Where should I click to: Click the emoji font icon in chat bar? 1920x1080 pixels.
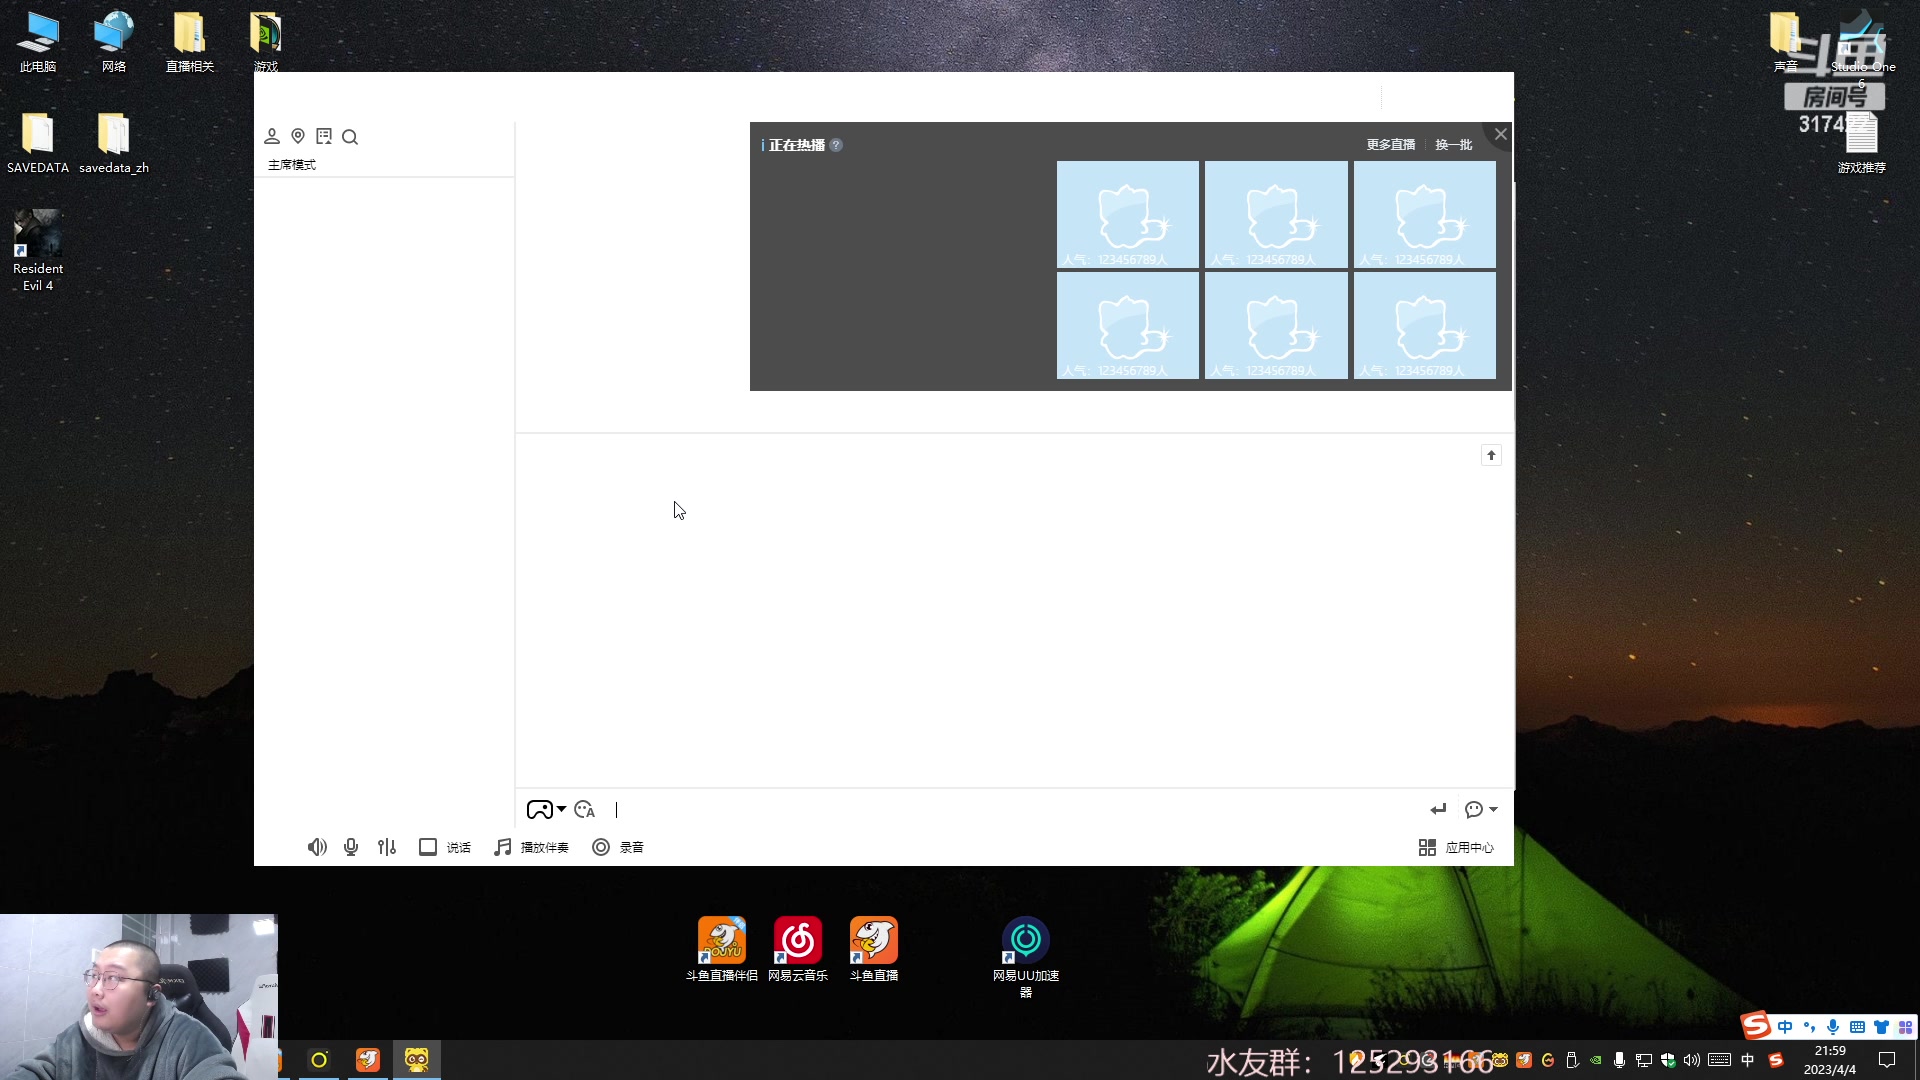585,810
